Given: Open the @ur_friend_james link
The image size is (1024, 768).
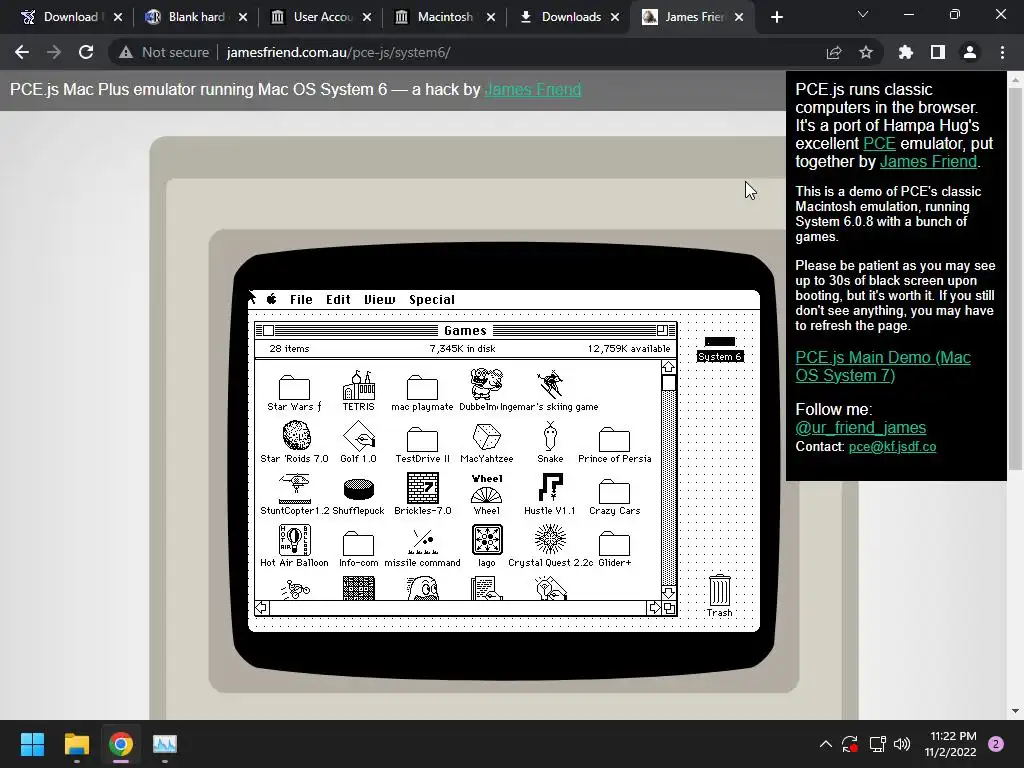Looking at the screenshot, I should [x=861, y=428].
